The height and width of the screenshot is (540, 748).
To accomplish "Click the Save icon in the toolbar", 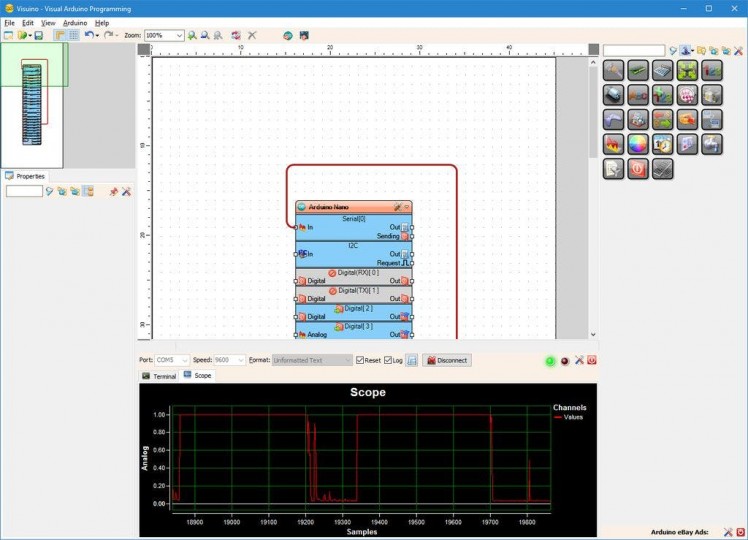I will click(39, 35).
